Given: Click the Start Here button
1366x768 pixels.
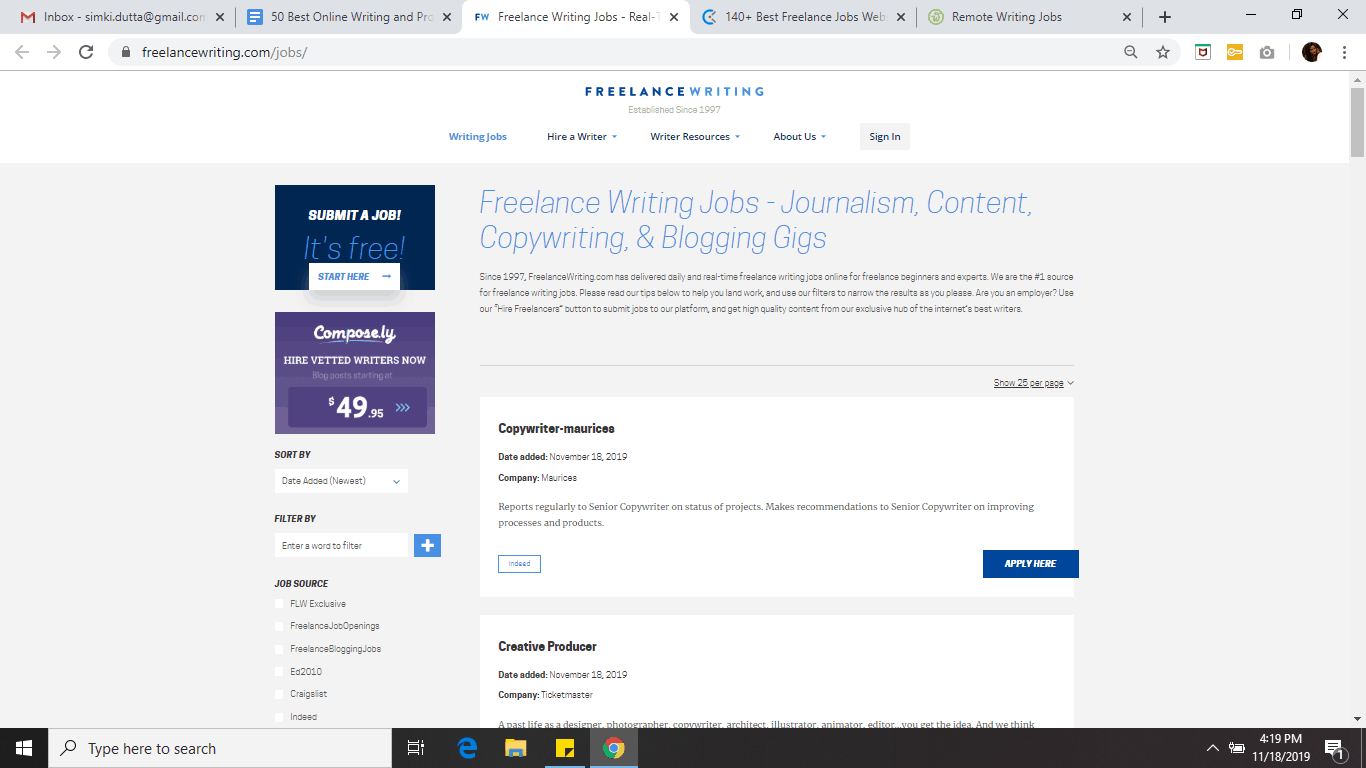Looking at the screenshot, I should 354,276.
